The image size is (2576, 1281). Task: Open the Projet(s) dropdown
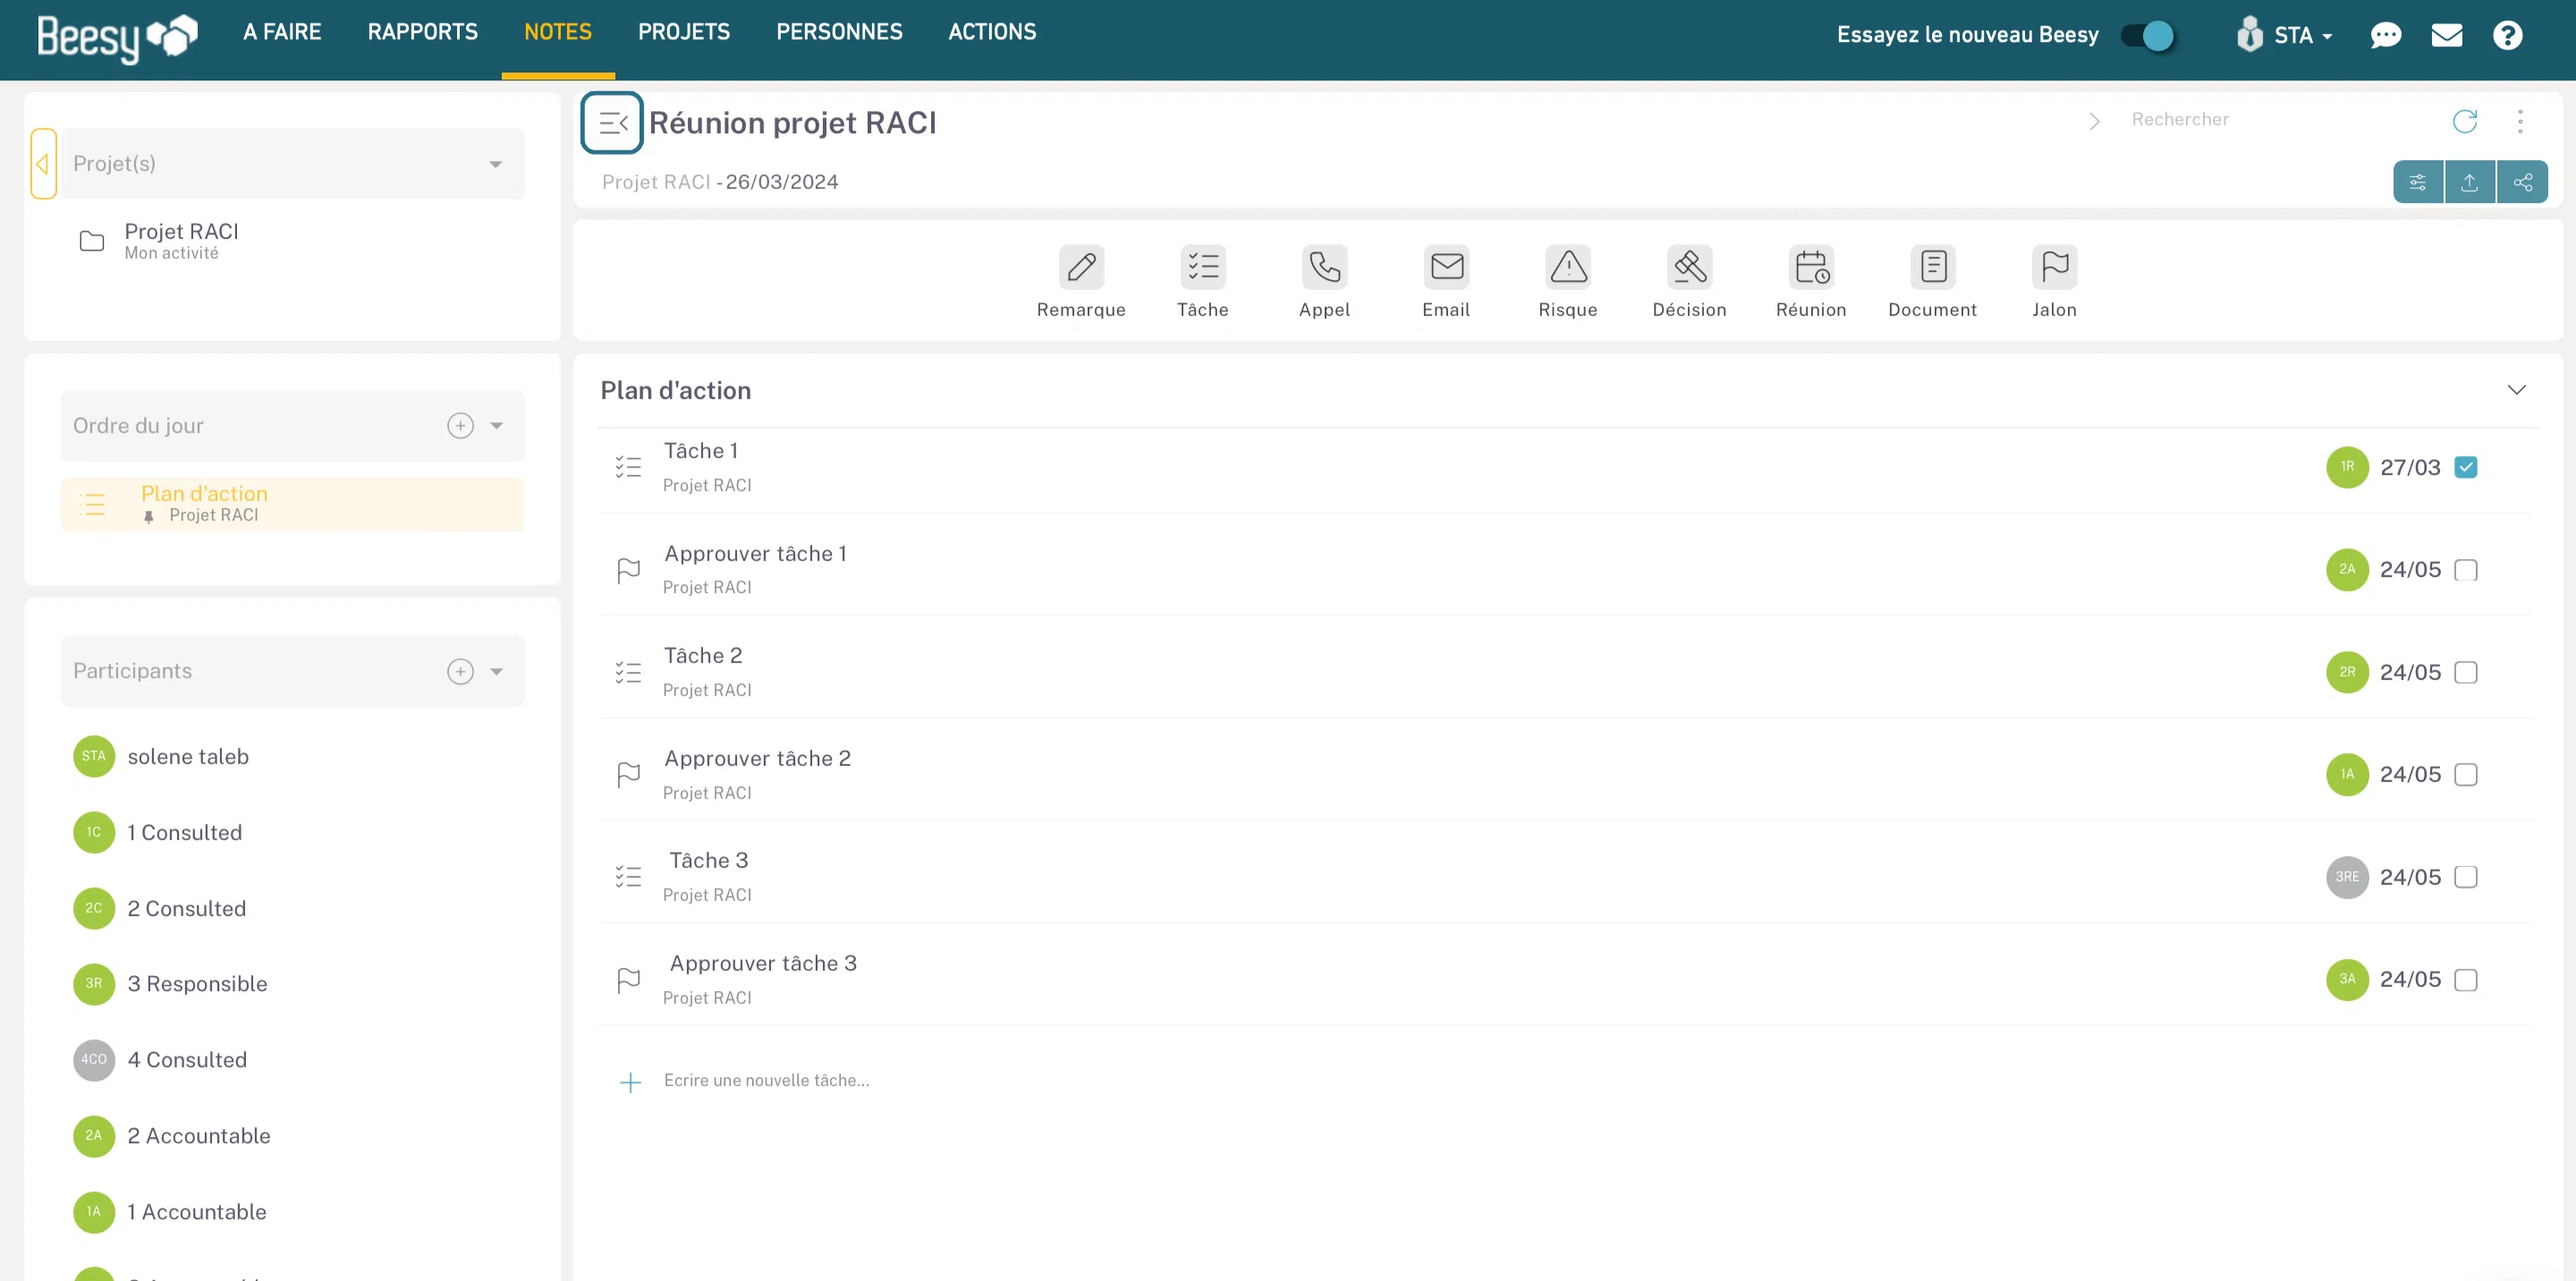click(x=292, y=164)
